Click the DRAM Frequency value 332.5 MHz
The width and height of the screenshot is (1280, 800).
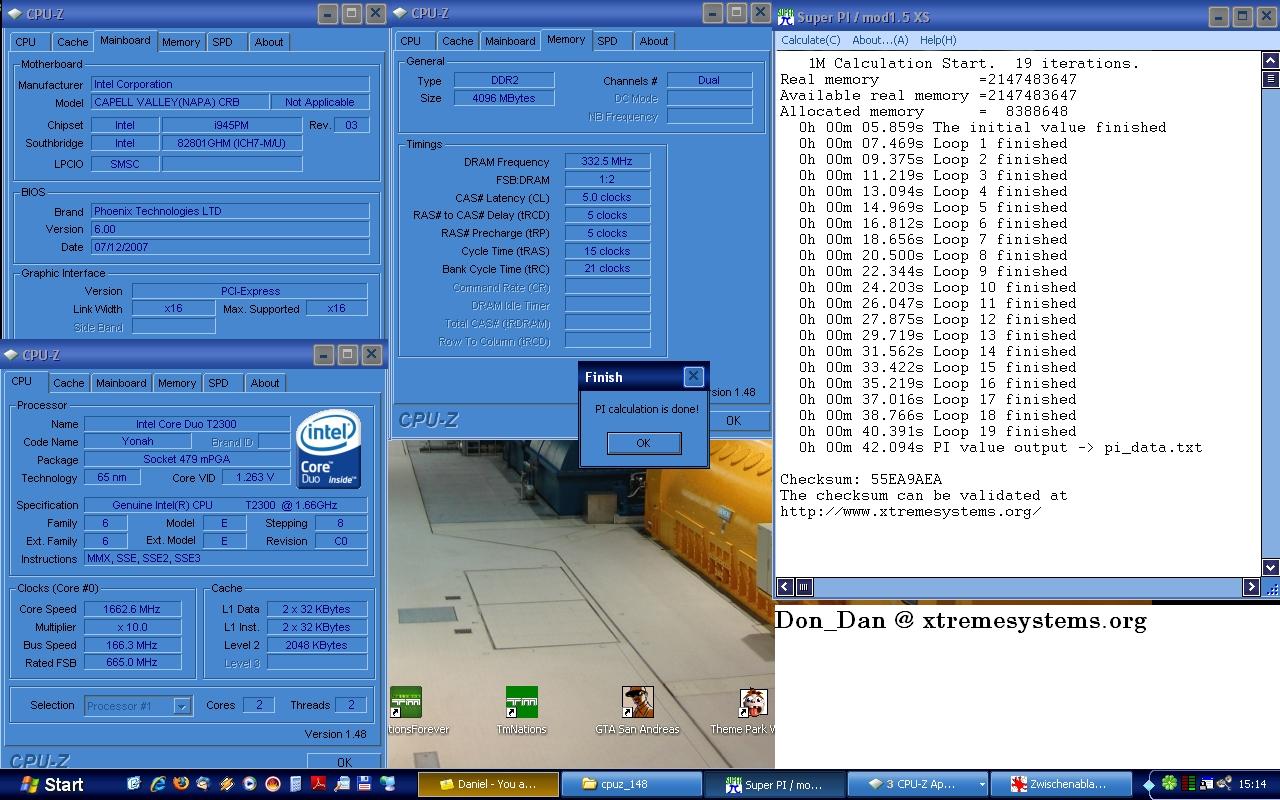click(x=607, y=161)
